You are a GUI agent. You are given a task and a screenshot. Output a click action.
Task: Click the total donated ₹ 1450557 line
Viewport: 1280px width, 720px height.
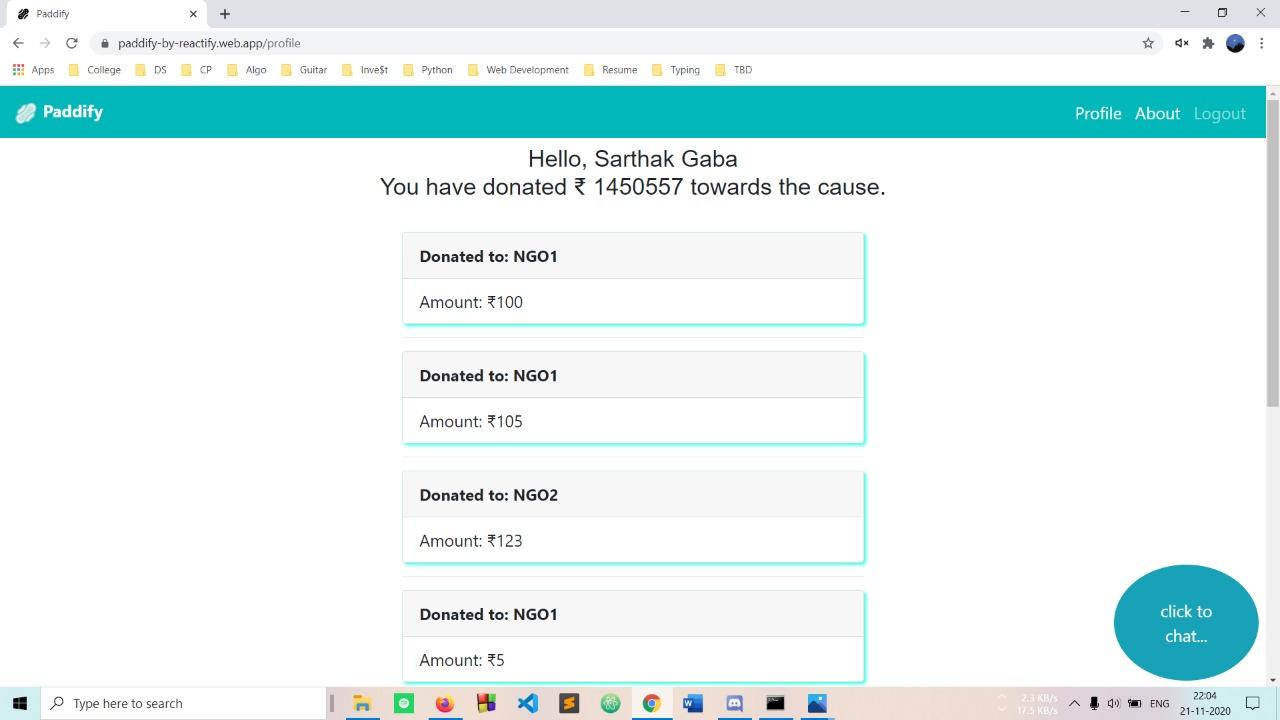coord(633,187)
